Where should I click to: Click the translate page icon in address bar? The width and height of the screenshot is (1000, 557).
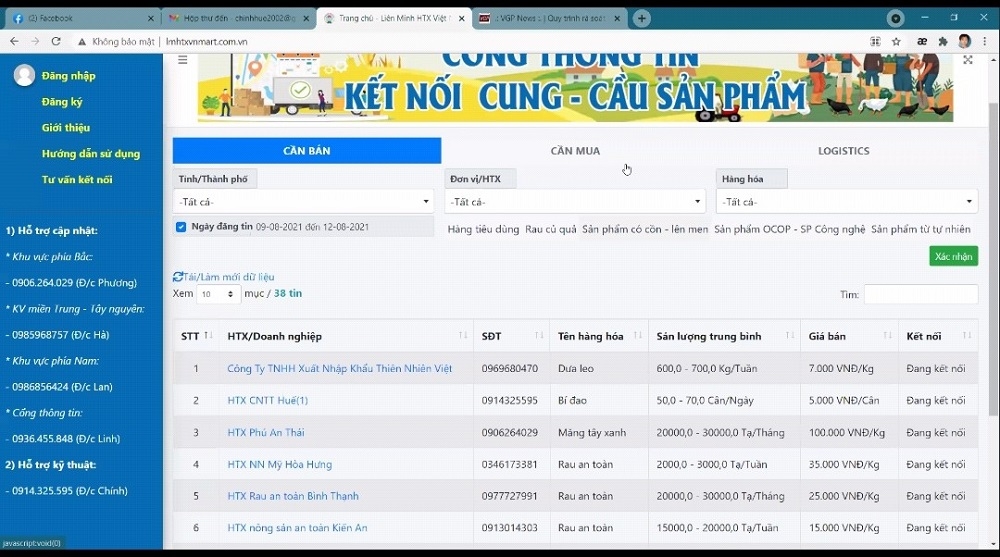[x=875, y=41]
